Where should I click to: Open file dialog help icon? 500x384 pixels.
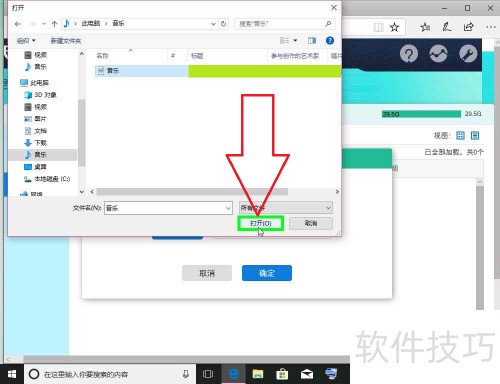coord(330,41)
